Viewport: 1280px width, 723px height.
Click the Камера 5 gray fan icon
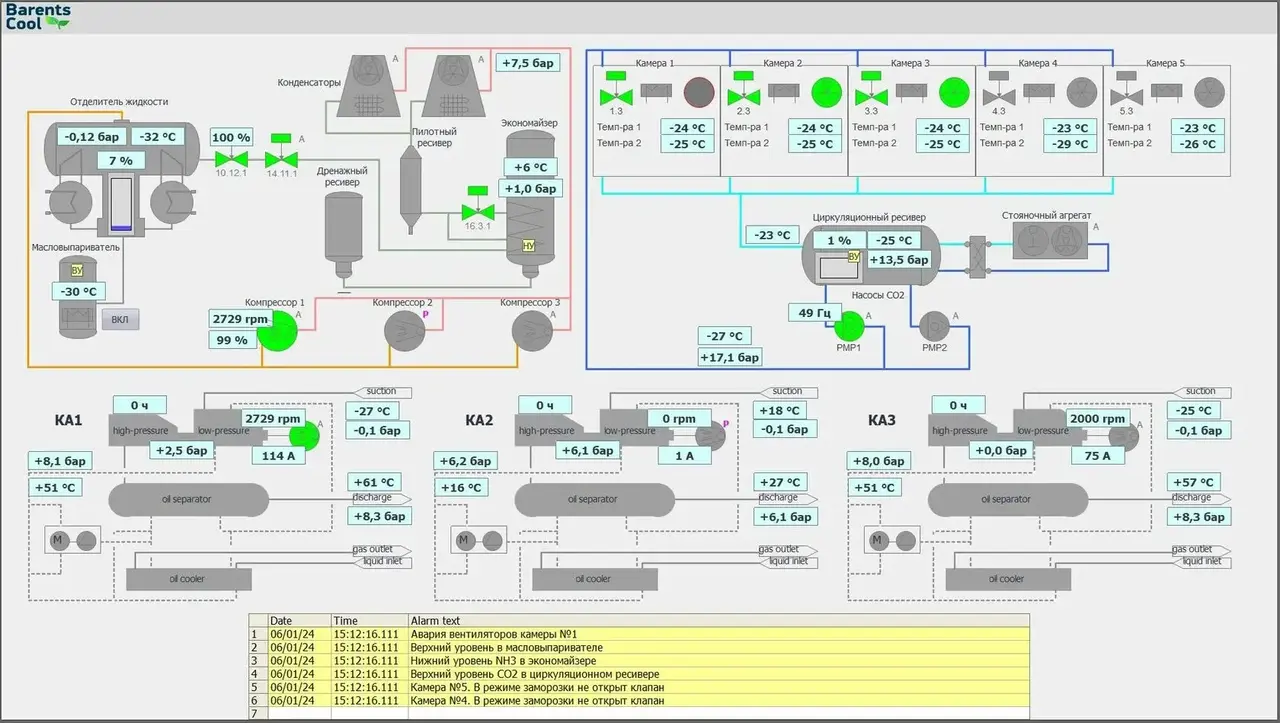point(1210,92)
